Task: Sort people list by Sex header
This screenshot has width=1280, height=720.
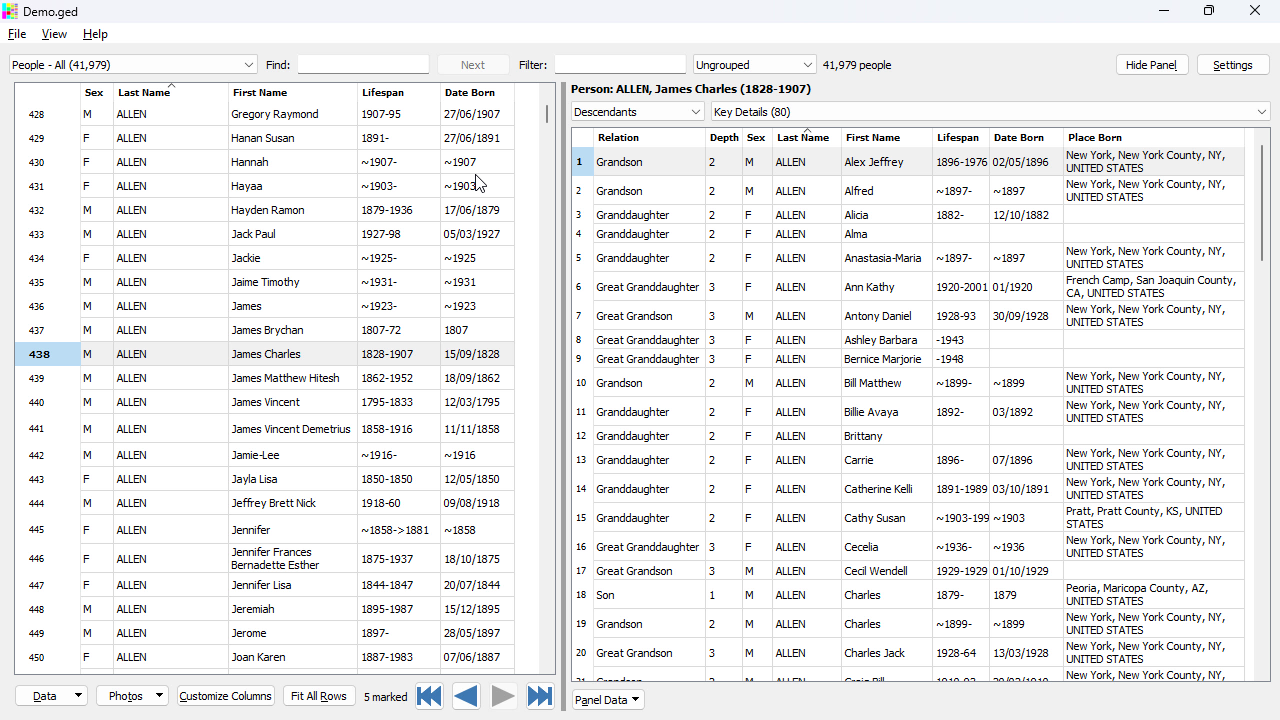Action: point(97,93)
